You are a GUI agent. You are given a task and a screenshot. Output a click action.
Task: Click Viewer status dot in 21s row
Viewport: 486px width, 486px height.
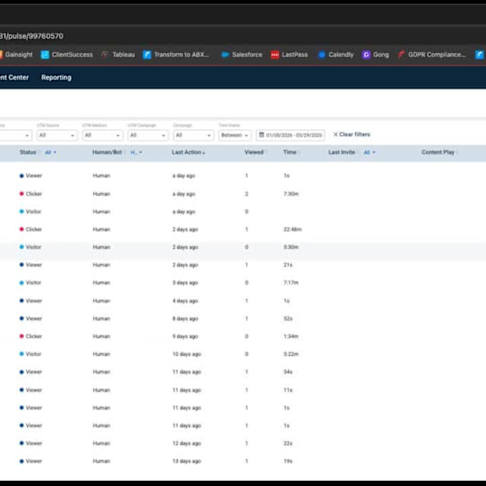pyautogui.click(x=22, y=265)
